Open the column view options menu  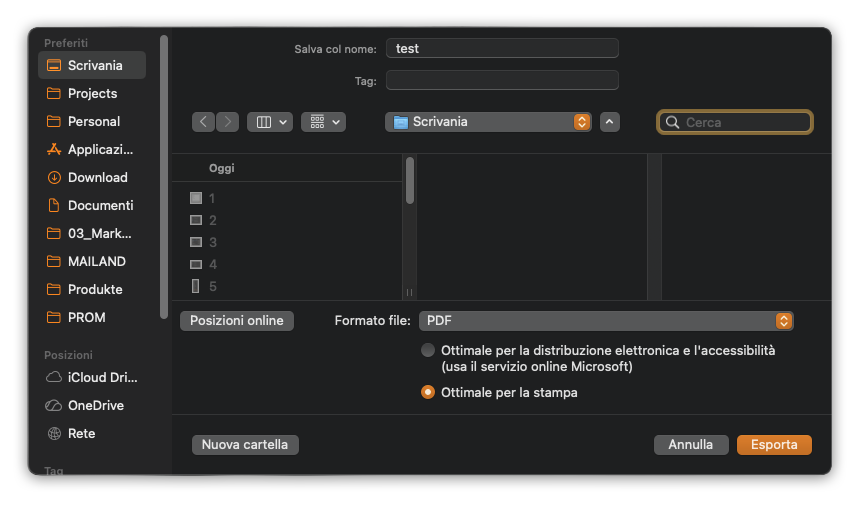[x=270, y=122]
